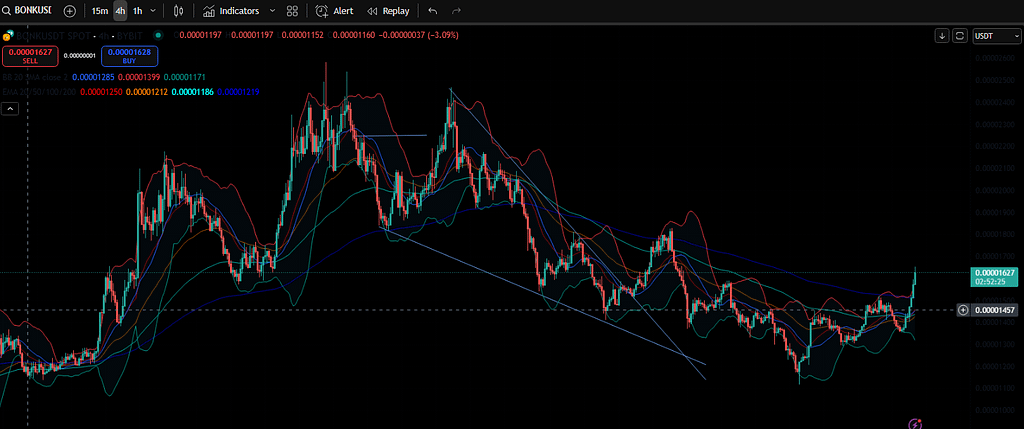The width and height of the screenshot is (1024, 429).
Task: Click the Undo arrow
Action: 432,11
